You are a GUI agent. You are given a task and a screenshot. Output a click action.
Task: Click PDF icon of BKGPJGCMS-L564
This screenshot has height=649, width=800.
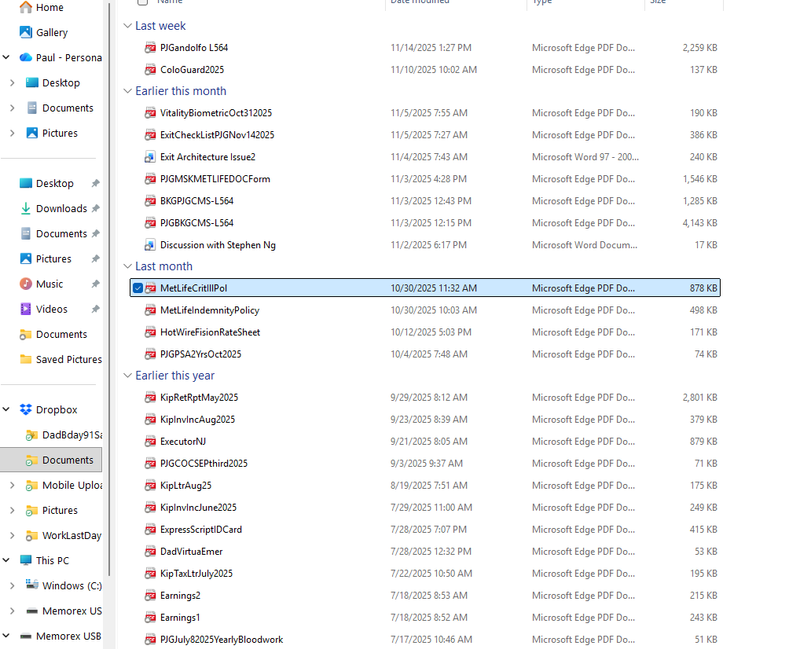(150, 201)
